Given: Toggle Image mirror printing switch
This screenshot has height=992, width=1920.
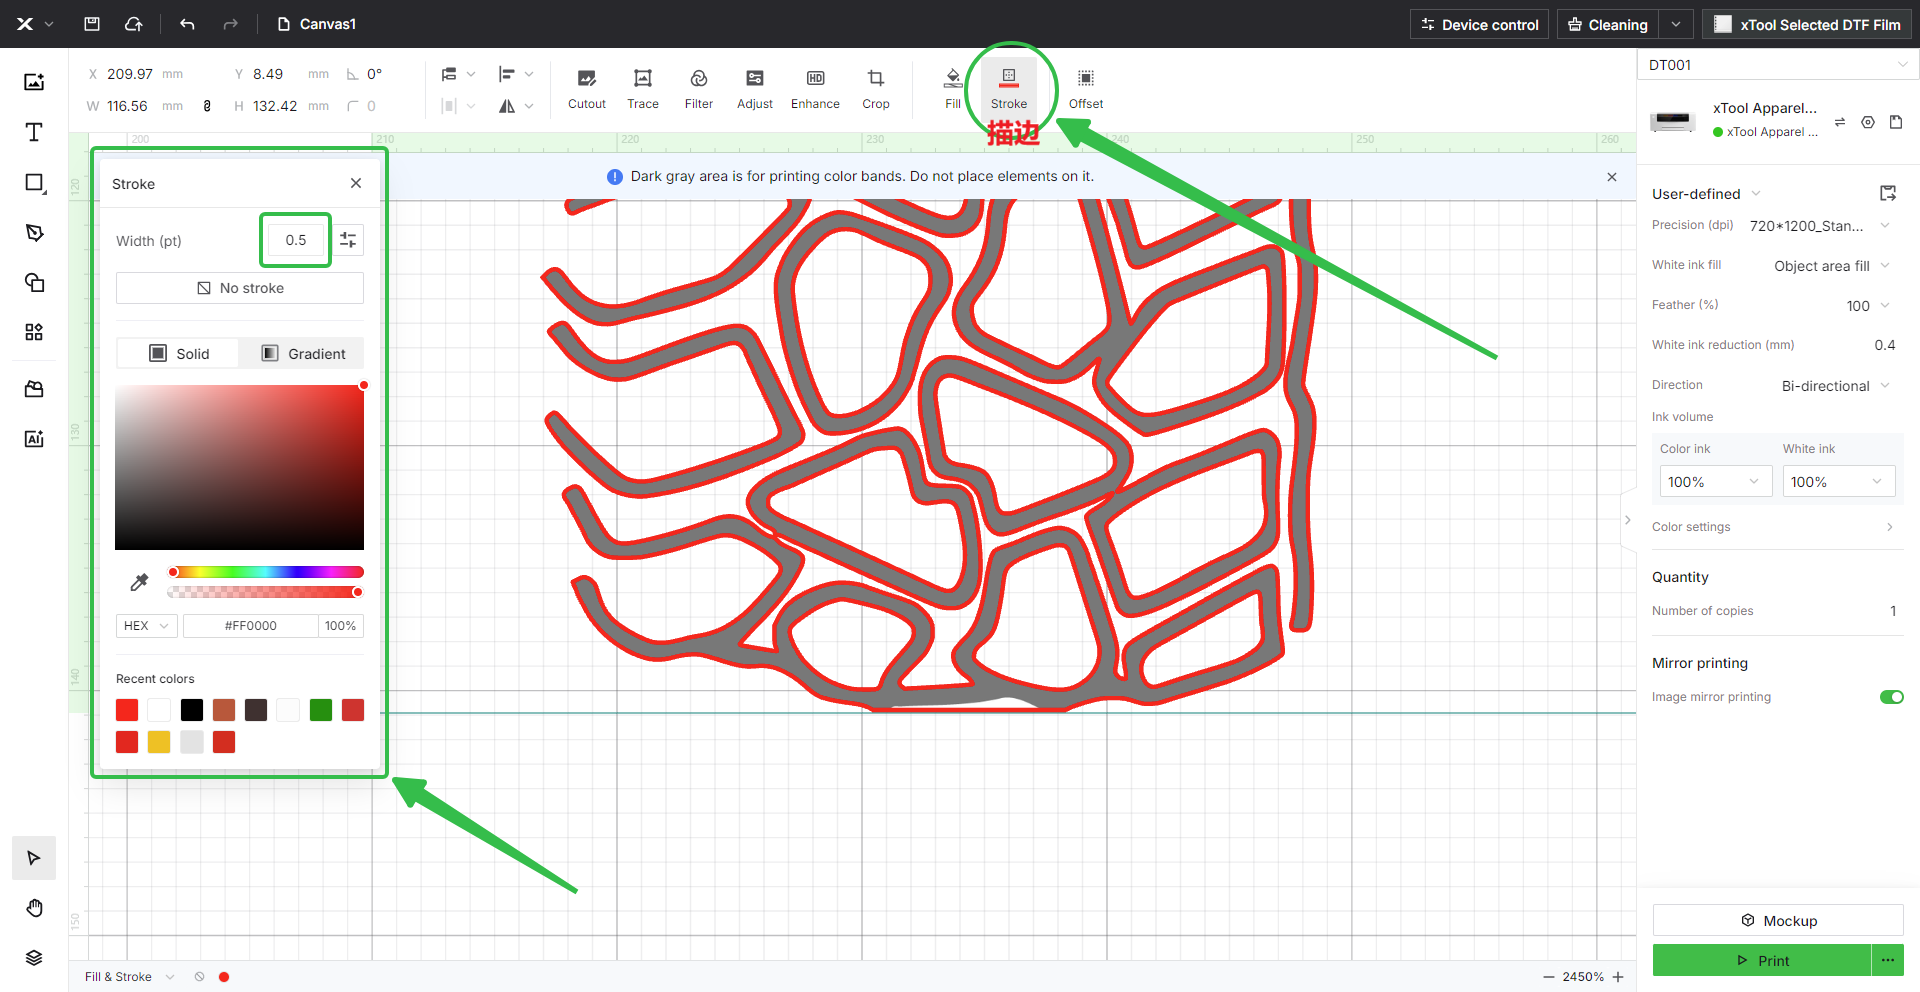Looking at the screenshot, I should point(1891,697).
